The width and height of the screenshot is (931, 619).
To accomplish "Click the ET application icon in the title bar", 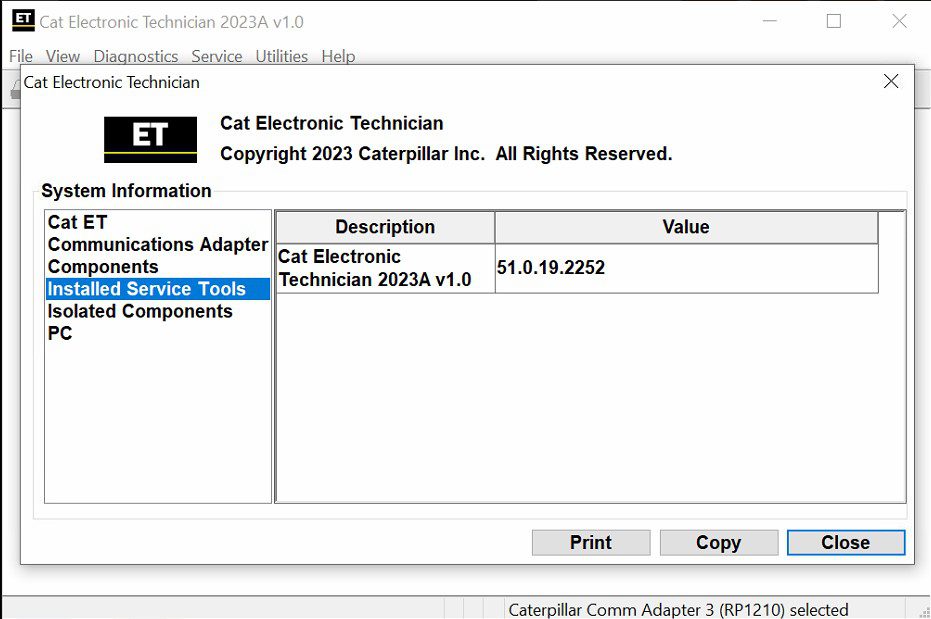I will coord(21,20).
